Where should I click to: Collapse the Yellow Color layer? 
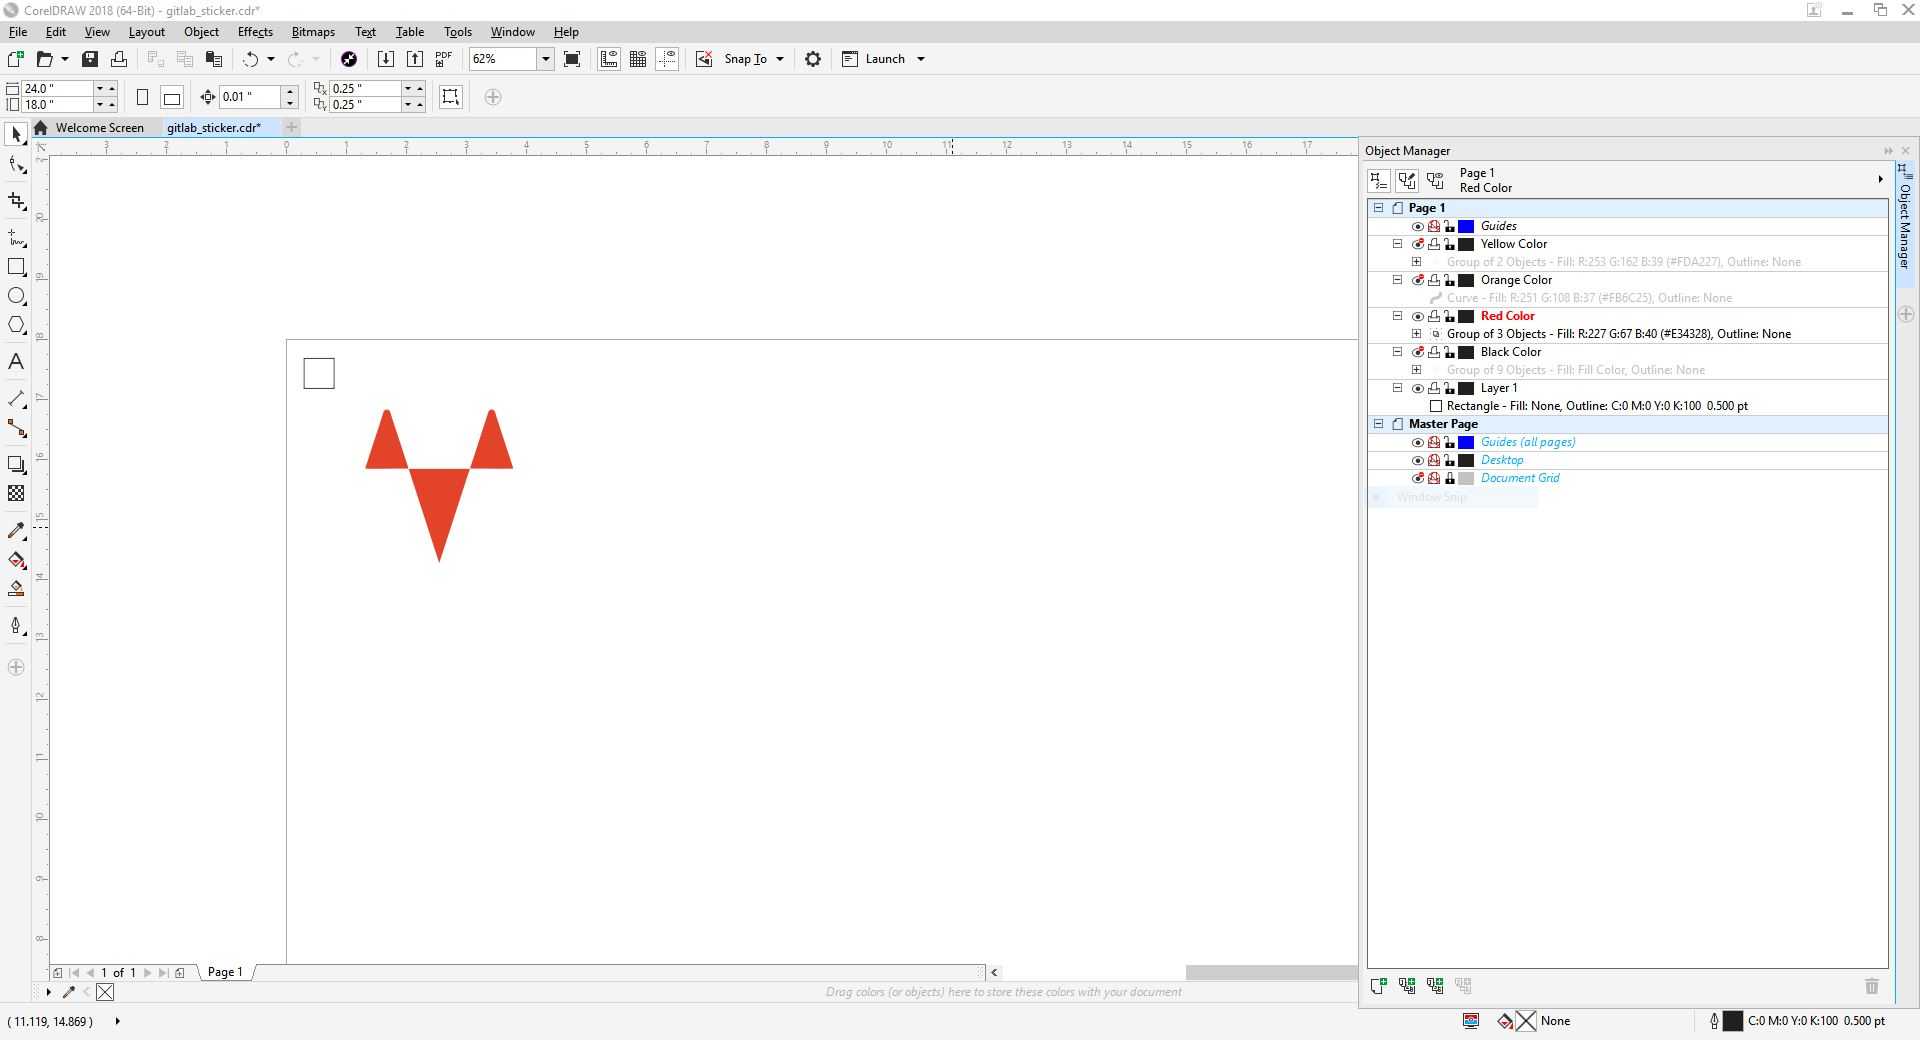(1398, 244)
